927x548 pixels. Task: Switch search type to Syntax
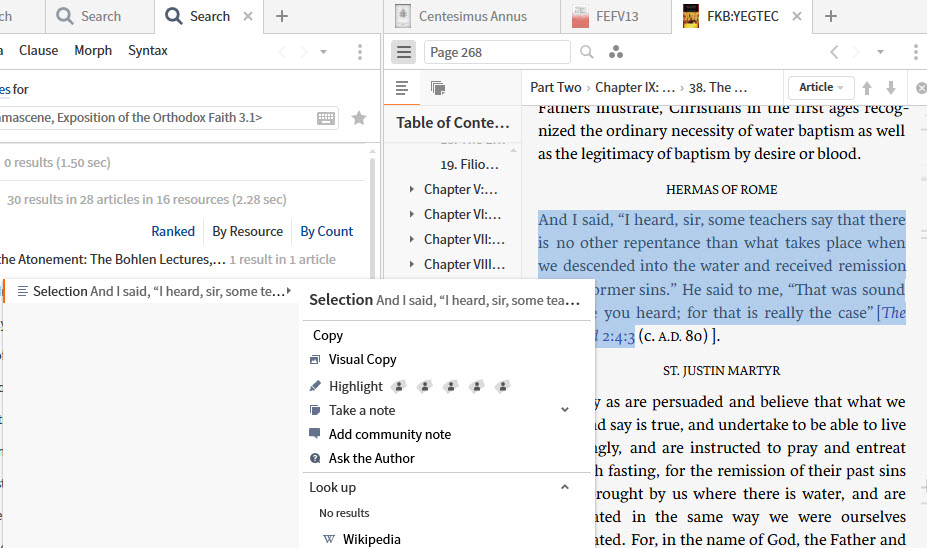tap(148, 51)
